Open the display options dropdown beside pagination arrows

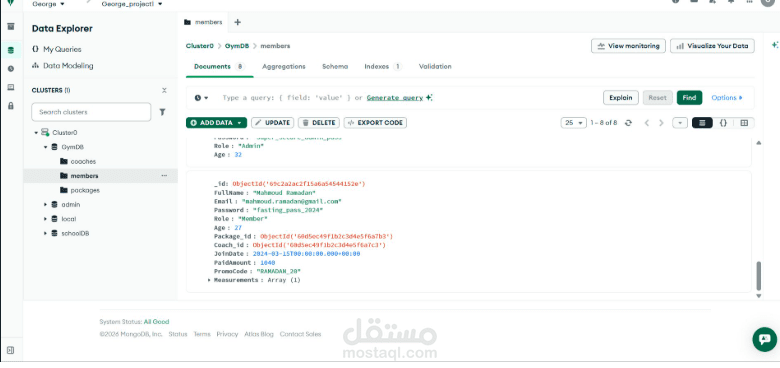(x=680, y=123)
